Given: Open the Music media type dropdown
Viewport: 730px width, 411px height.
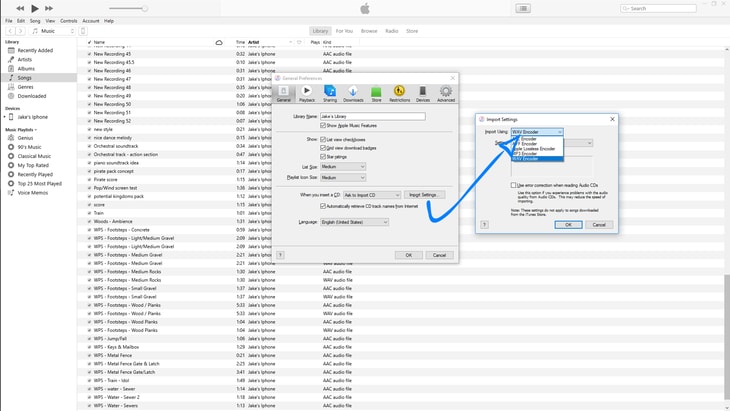Looking at the screenshot, I should (52, 31).
